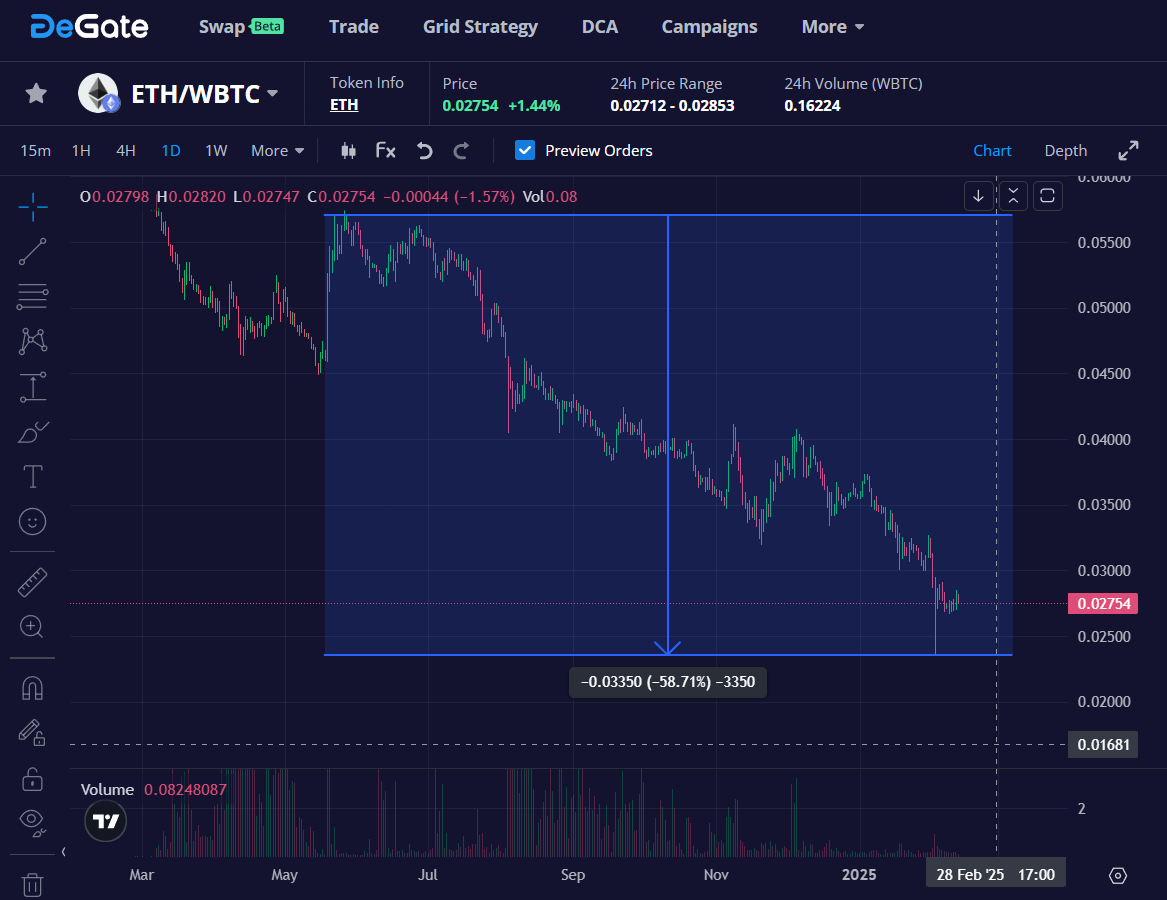This screenshot has height=900, width=1167.
Task: Switch to the Depth view tab
Action: tap(1065, 150)
